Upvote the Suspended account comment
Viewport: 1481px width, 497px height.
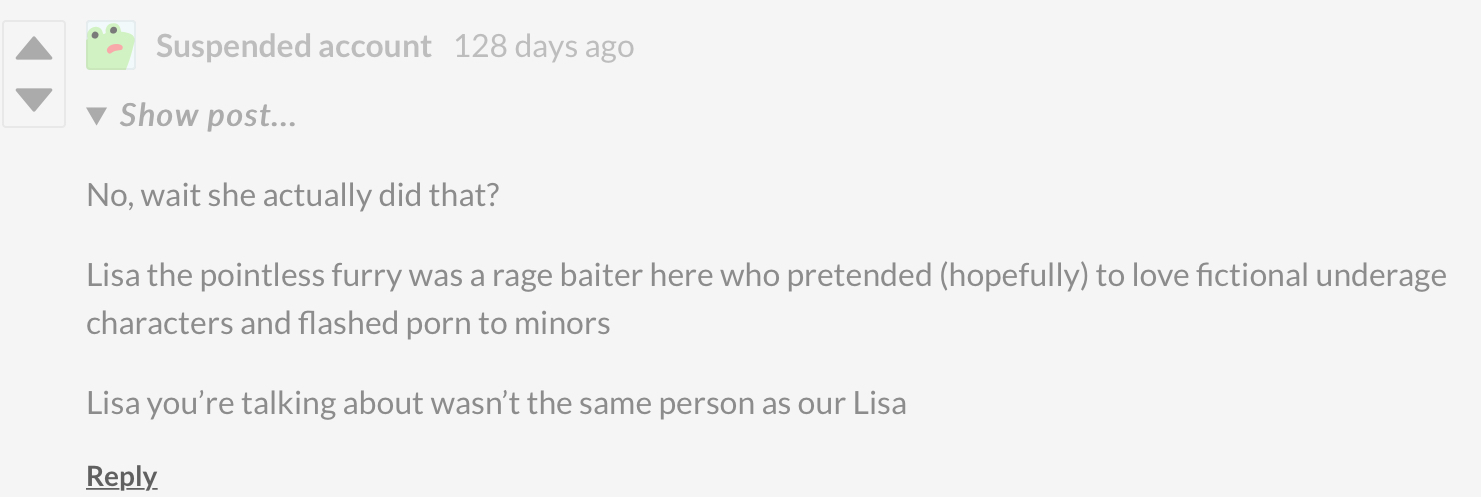coord(34,48)
